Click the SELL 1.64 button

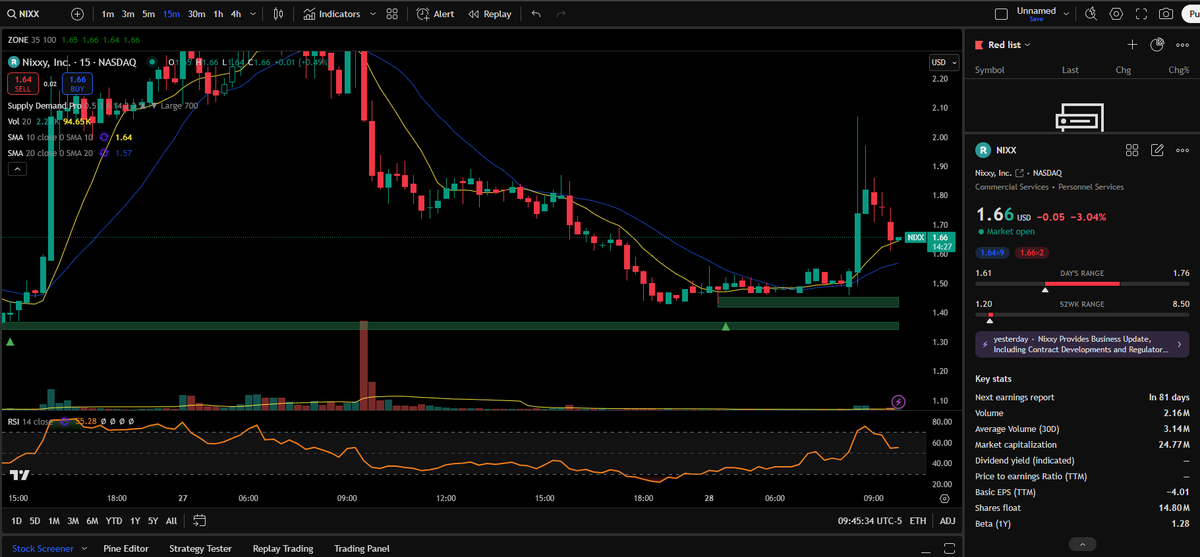(22, 84)
